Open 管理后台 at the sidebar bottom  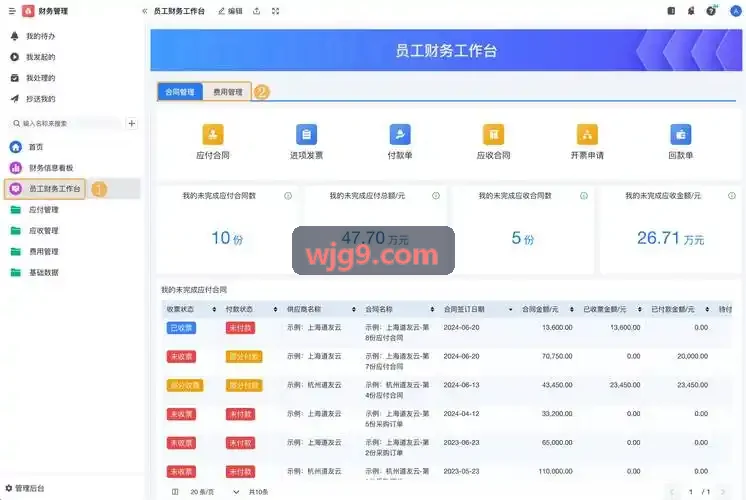pyautogui.click(x=25, y=488)
